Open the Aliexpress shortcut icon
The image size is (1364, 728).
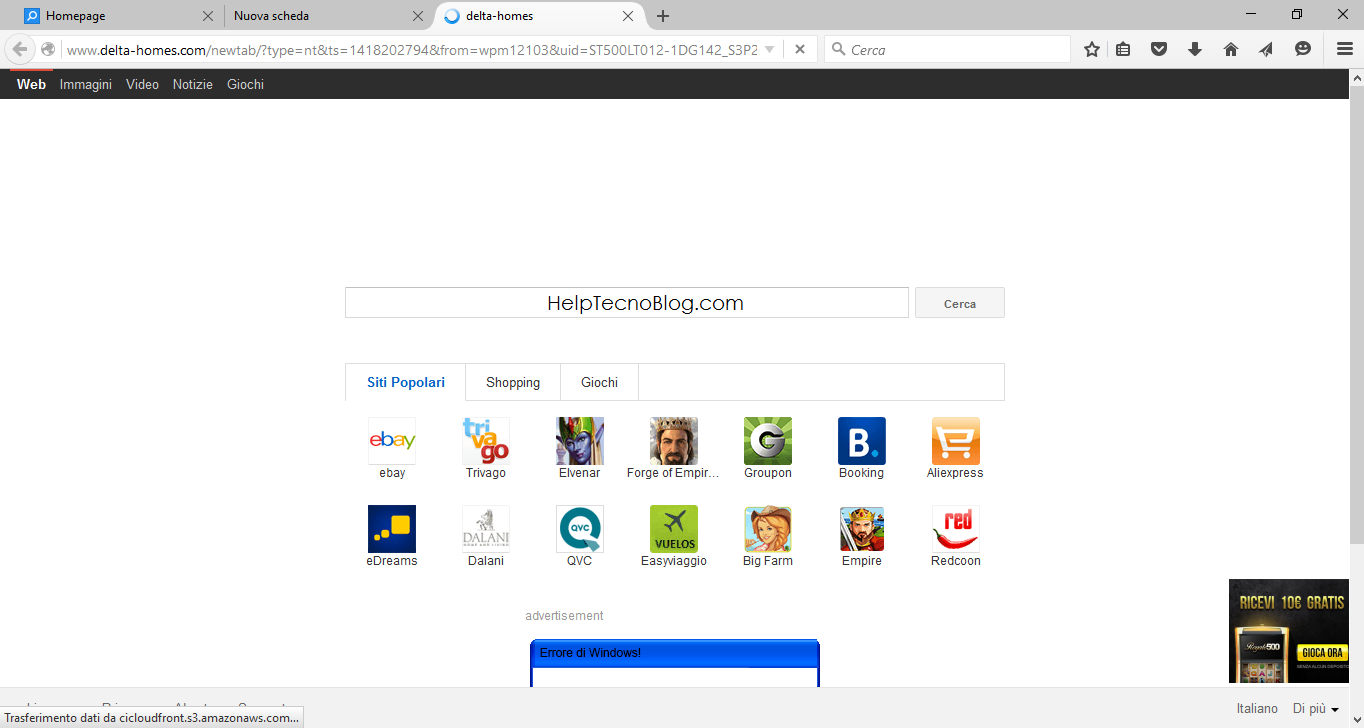click(x=956, y=441)
